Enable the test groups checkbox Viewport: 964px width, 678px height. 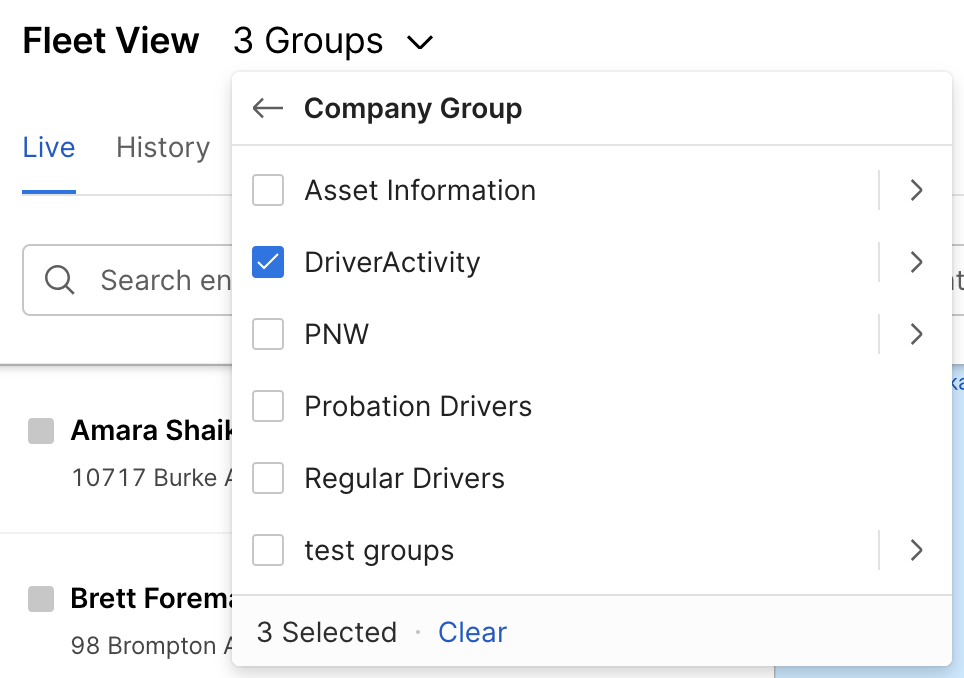pos(268,550)
